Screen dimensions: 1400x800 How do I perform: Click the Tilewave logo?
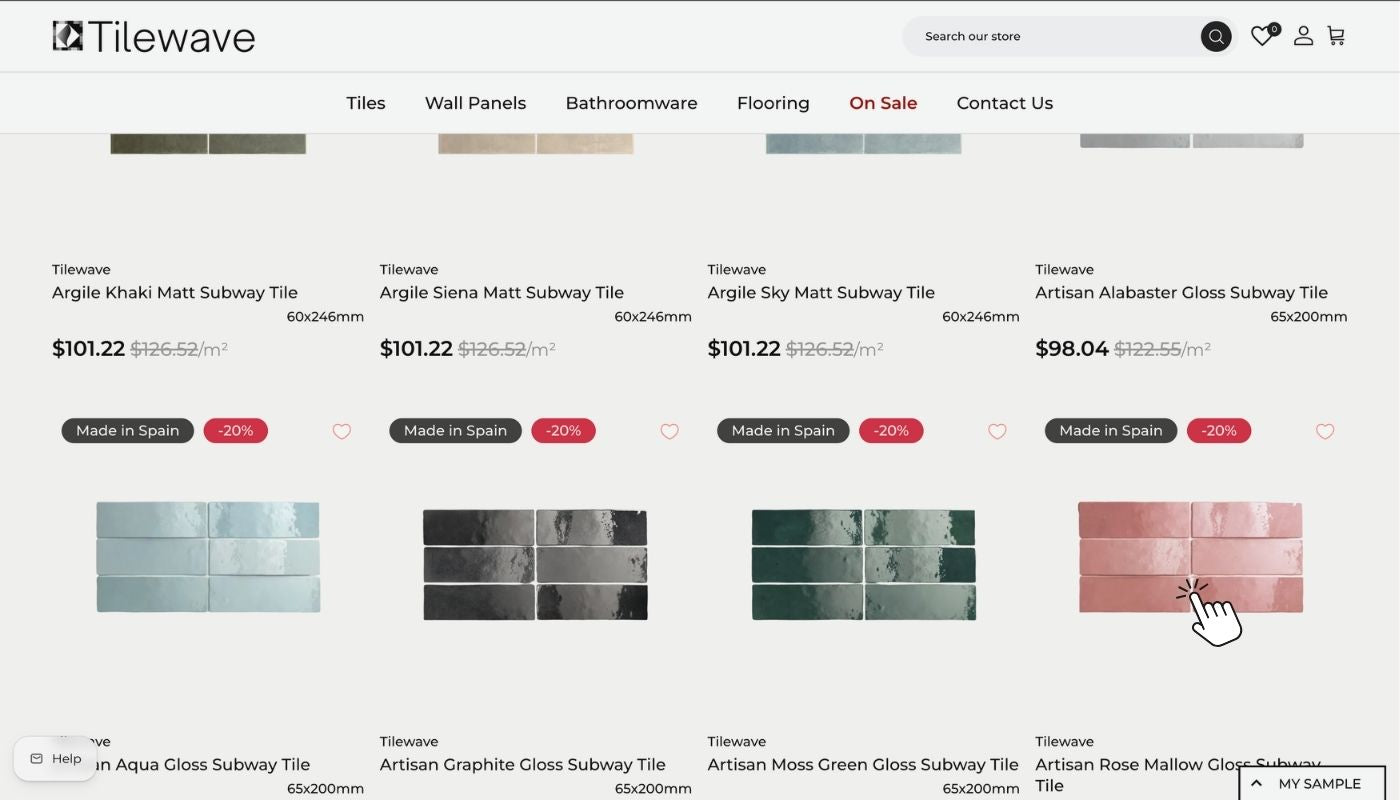[x=153, y=37]
